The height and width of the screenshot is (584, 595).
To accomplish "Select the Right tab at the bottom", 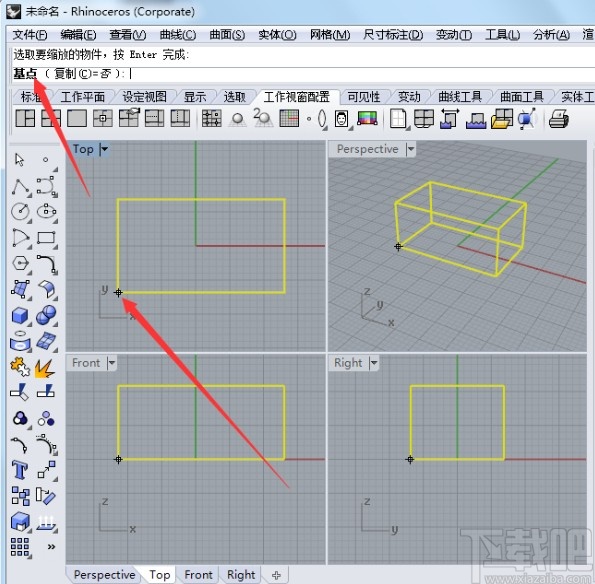I will click(241, 575).
